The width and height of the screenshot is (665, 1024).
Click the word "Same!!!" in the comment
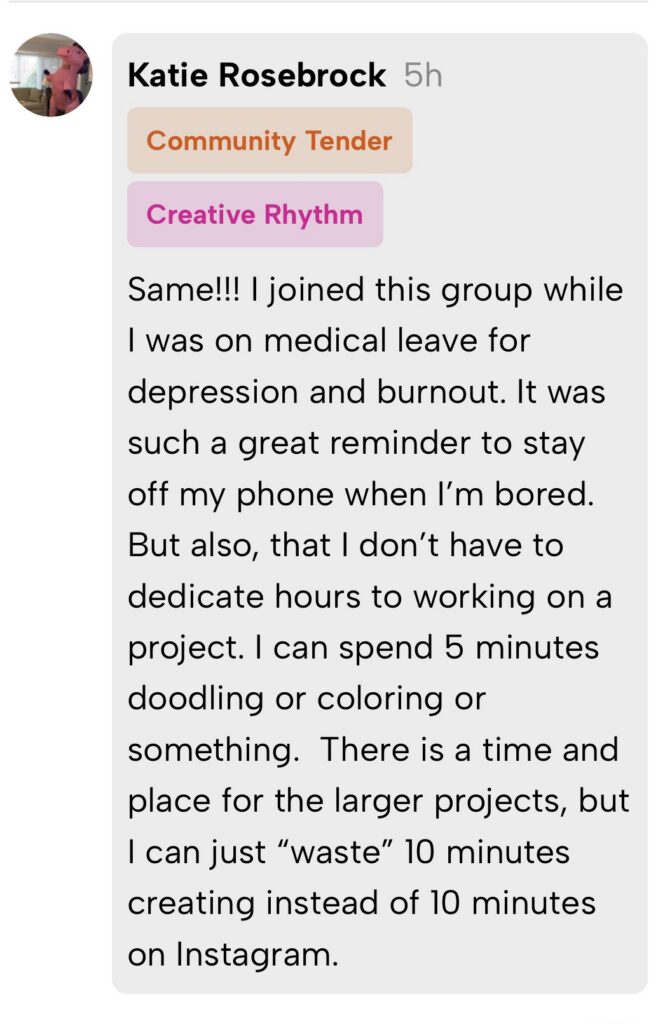coord(185,290)
